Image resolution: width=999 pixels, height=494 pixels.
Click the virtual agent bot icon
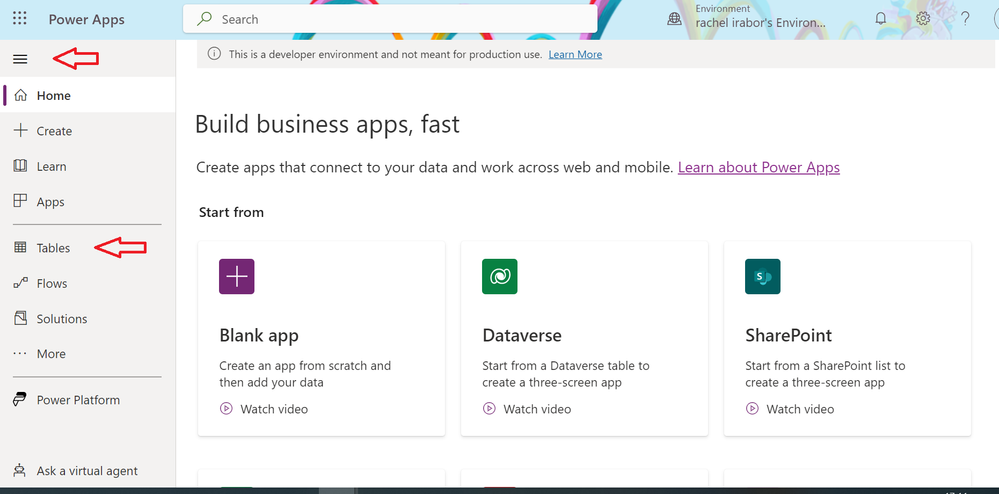pos(20,471)
